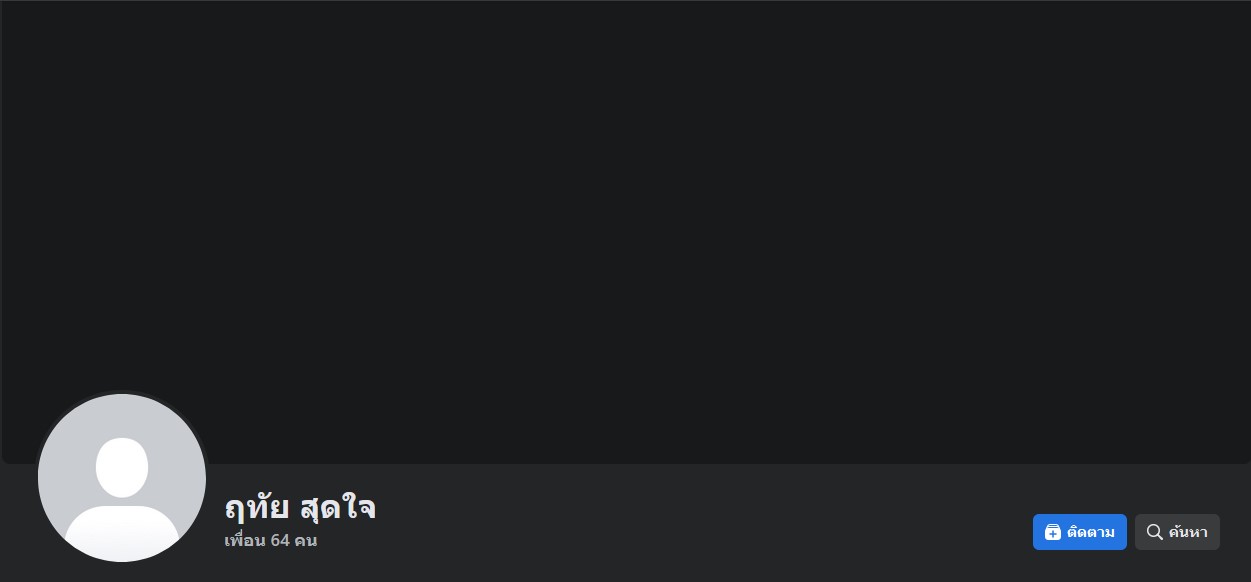Click the ค้นหา text beside magnifier

point(1188,532)
